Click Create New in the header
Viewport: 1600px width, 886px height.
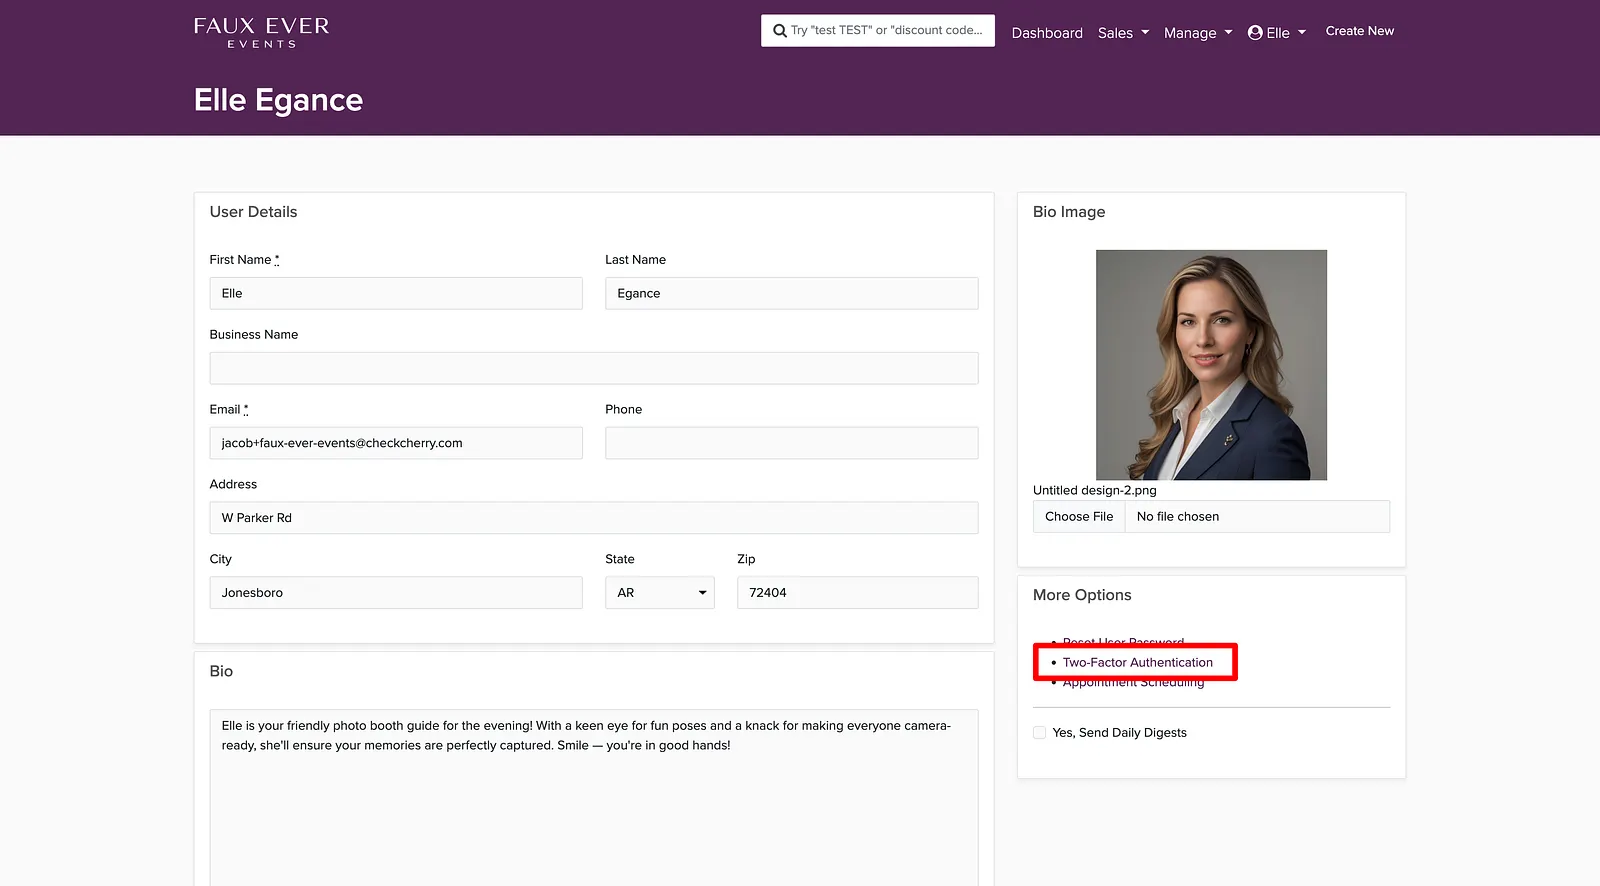coord(1359,31)
